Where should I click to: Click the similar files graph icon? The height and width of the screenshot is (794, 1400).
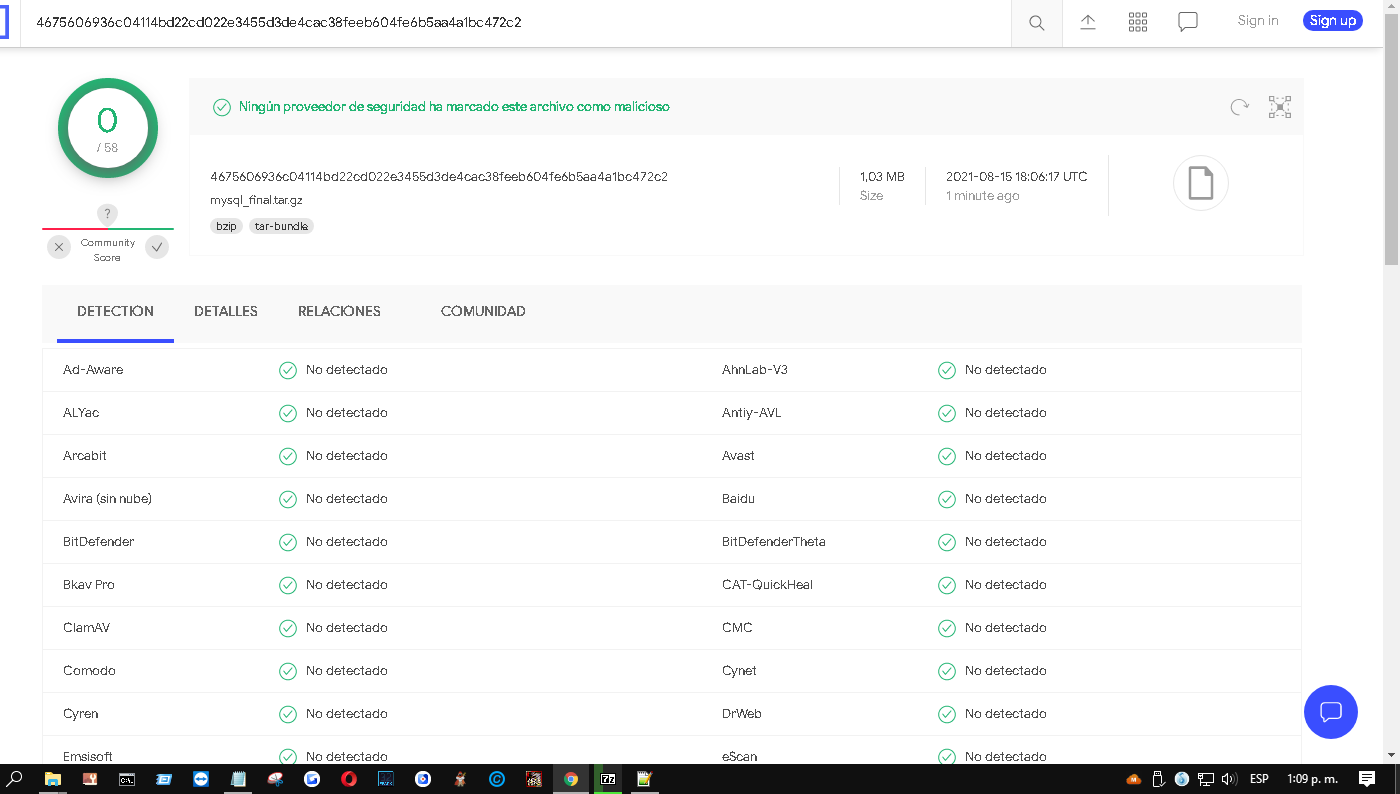pos(1280,107)
